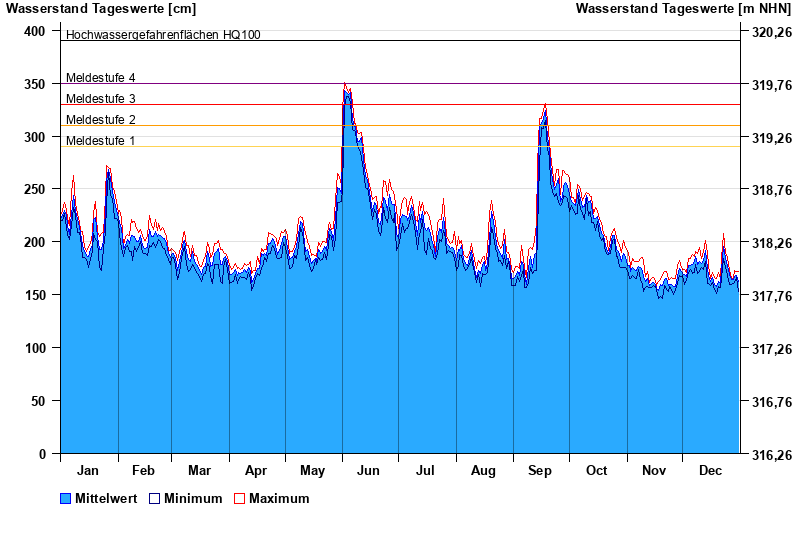Click the blue Mittelwert legend swatch

coord(66,498)
